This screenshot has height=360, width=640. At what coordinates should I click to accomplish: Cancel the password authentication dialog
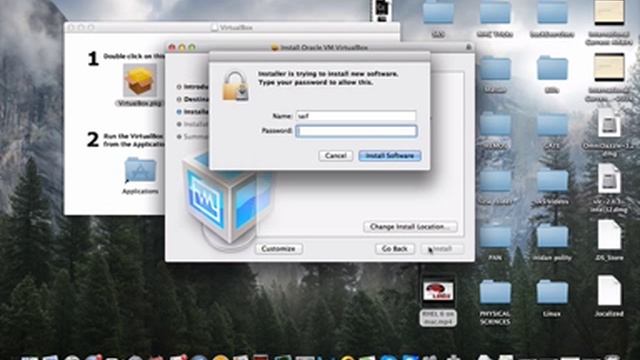tap(336, 156)
